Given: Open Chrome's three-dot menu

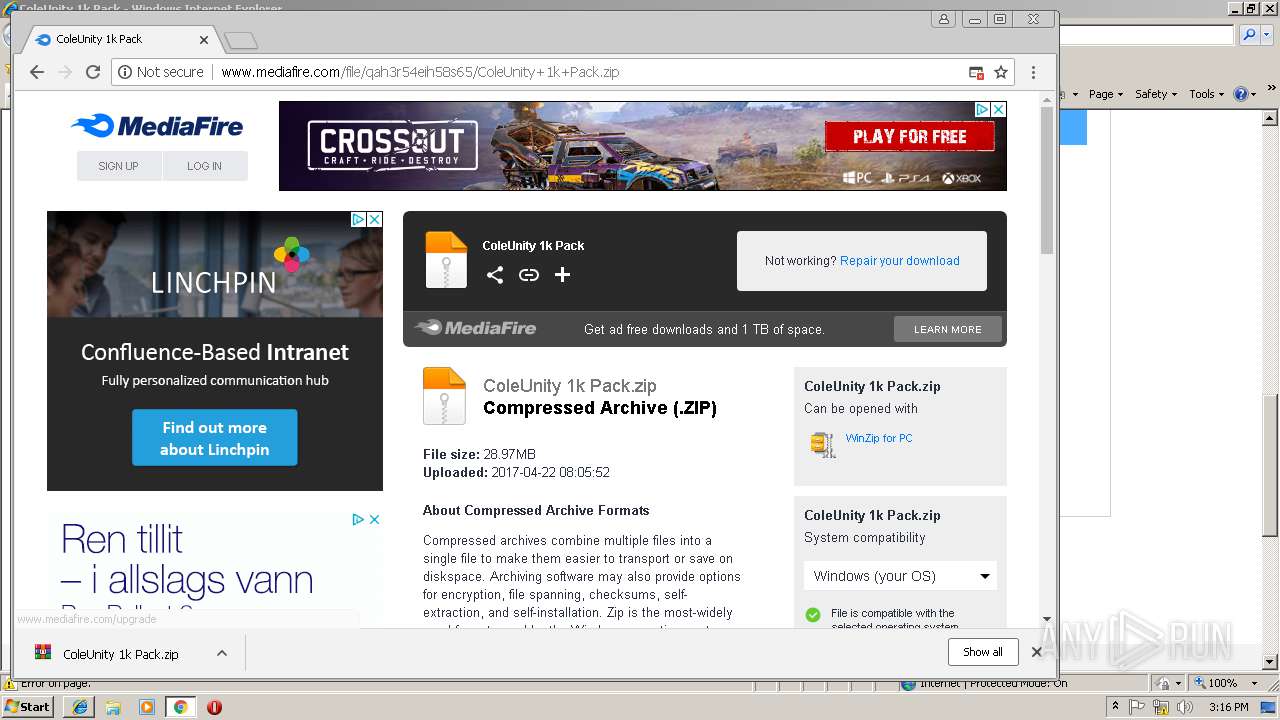Looking at the screenshot, I should coord(1034,72).
